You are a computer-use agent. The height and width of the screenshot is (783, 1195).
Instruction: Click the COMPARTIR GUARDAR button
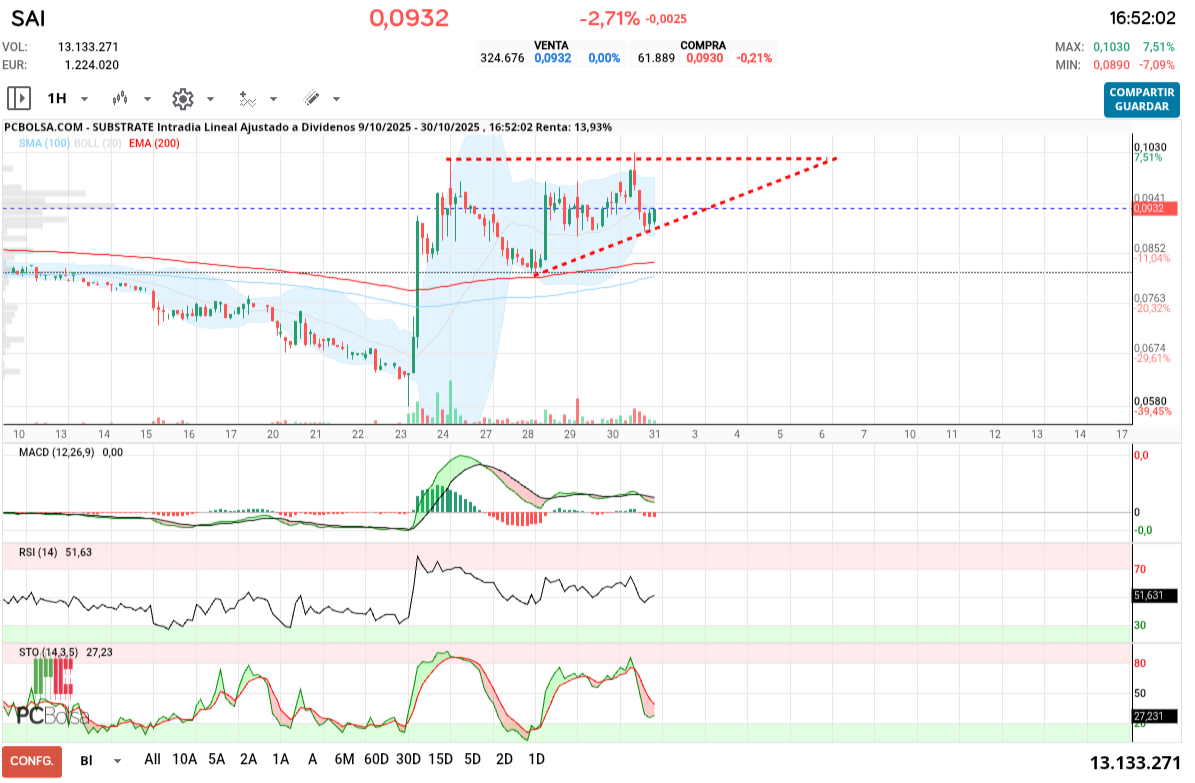(1141, 97)
